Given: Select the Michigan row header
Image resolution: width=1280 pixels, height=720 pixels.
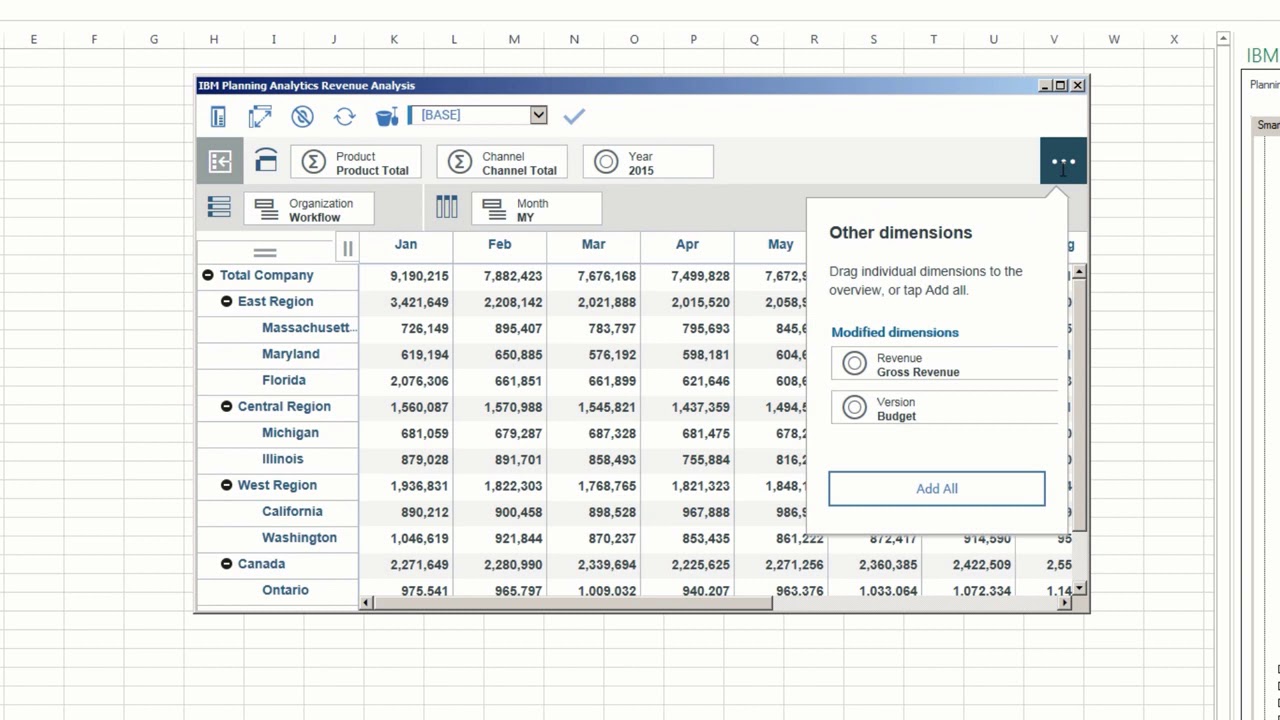Looking at the screenshot, I should pyautogui.click(x=290, y=433).
